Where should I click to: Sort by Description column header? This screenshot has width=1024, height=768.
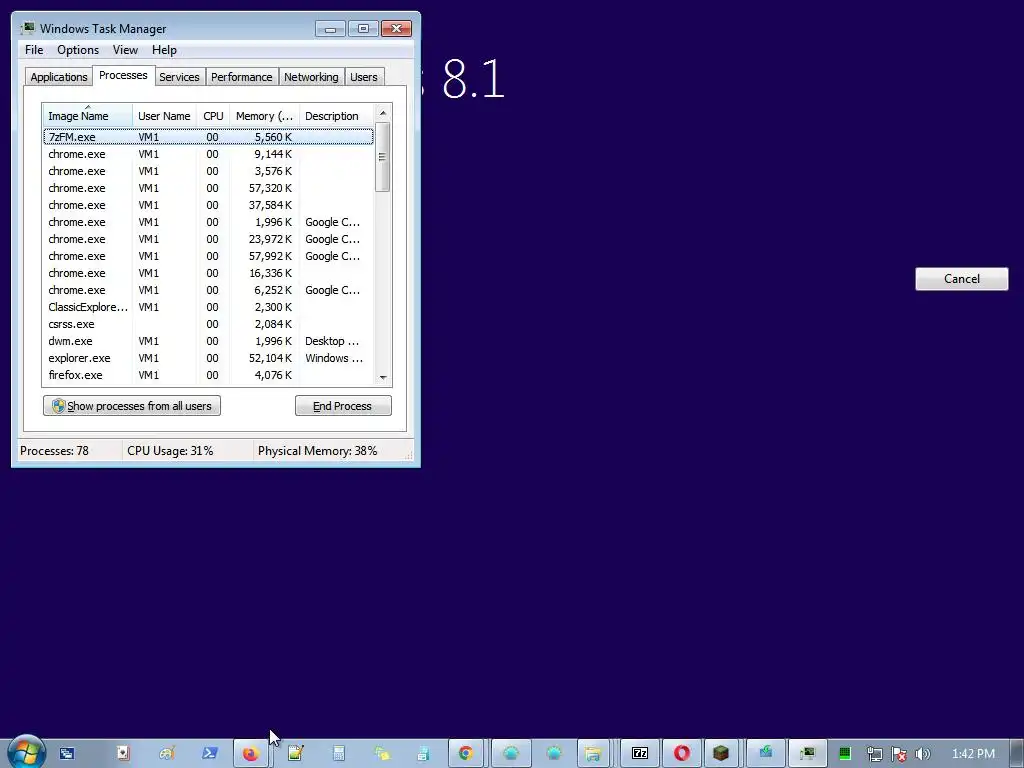pyautogui.click(x=336, y=116)
